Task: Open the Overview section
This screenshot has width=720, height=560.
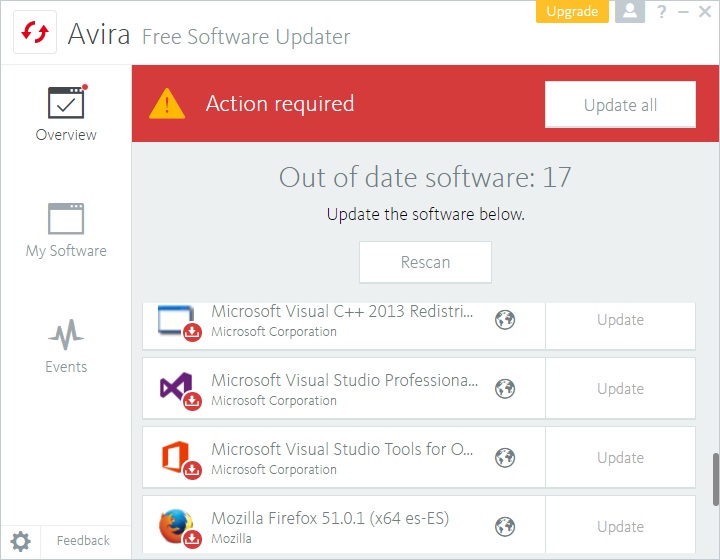Action: pyautogui.click(x=66, y=114)
